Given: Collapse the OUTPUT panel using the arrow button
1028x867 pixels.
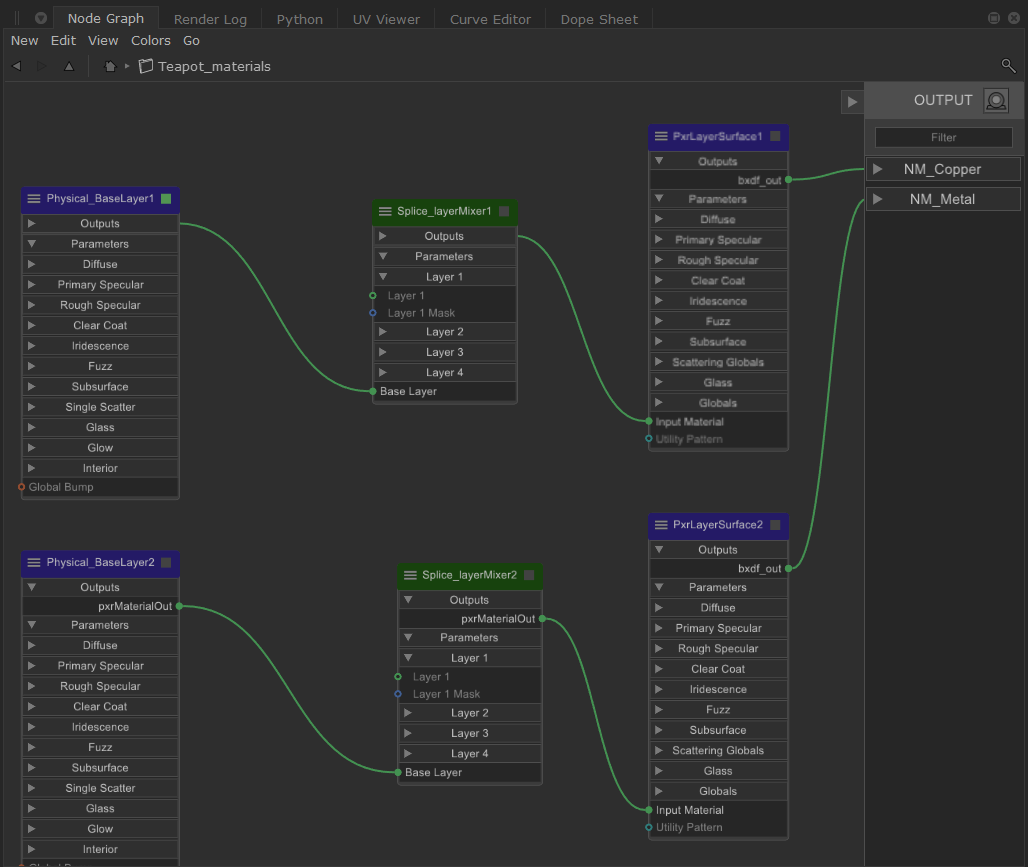Looking at the screenshot, I should tap(852, 101).
